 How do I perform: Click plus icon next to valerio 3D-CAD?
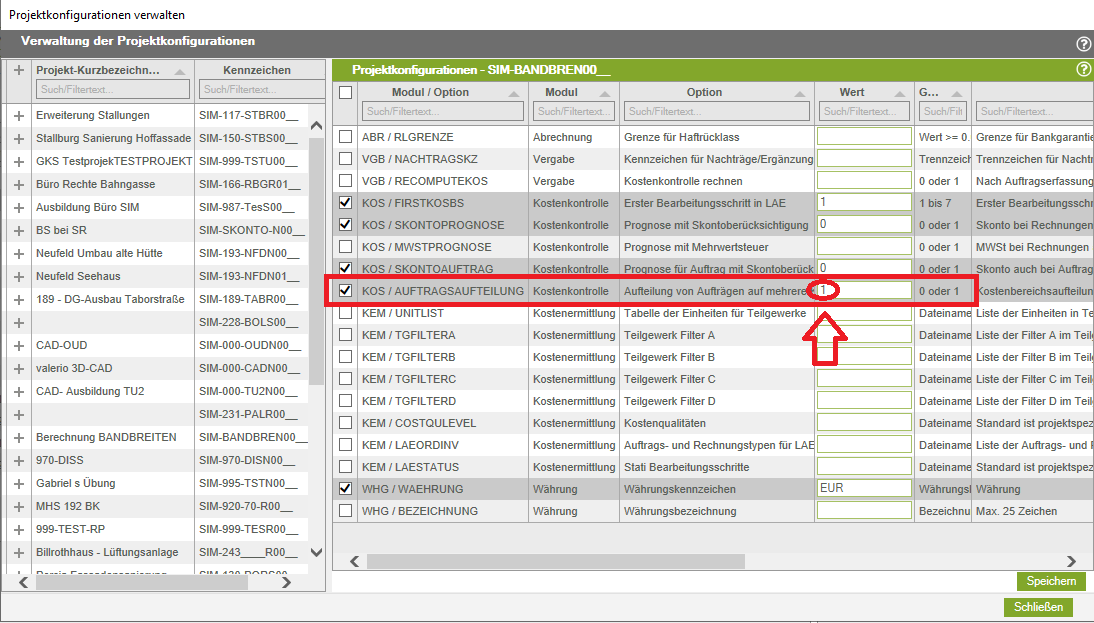tap(19, 369)
